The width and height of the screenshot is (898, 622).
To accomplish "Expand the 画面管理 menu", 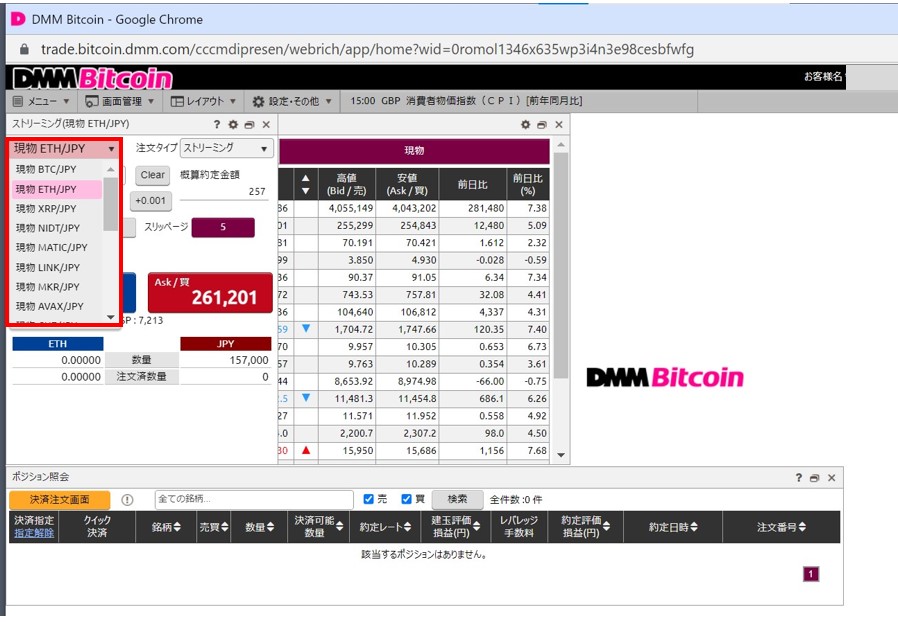I will tap(120, 101).
